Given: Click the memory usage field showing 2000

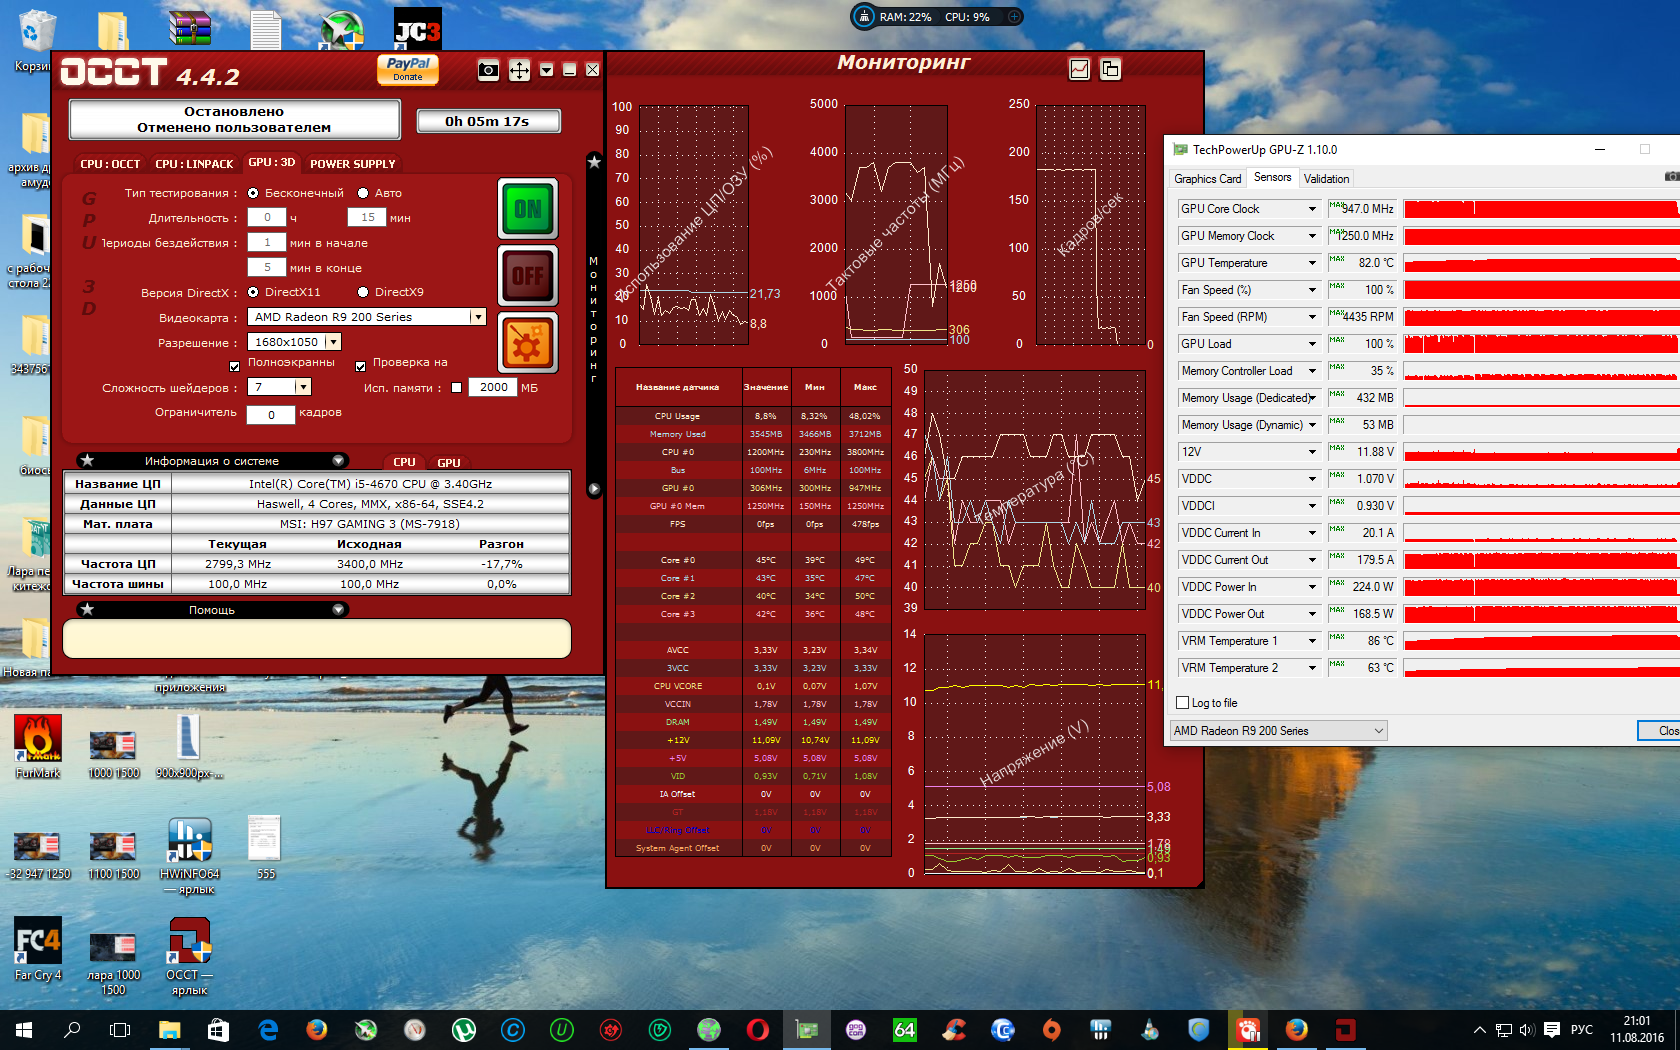Looking at the screenshot, I should click(494, 387).
